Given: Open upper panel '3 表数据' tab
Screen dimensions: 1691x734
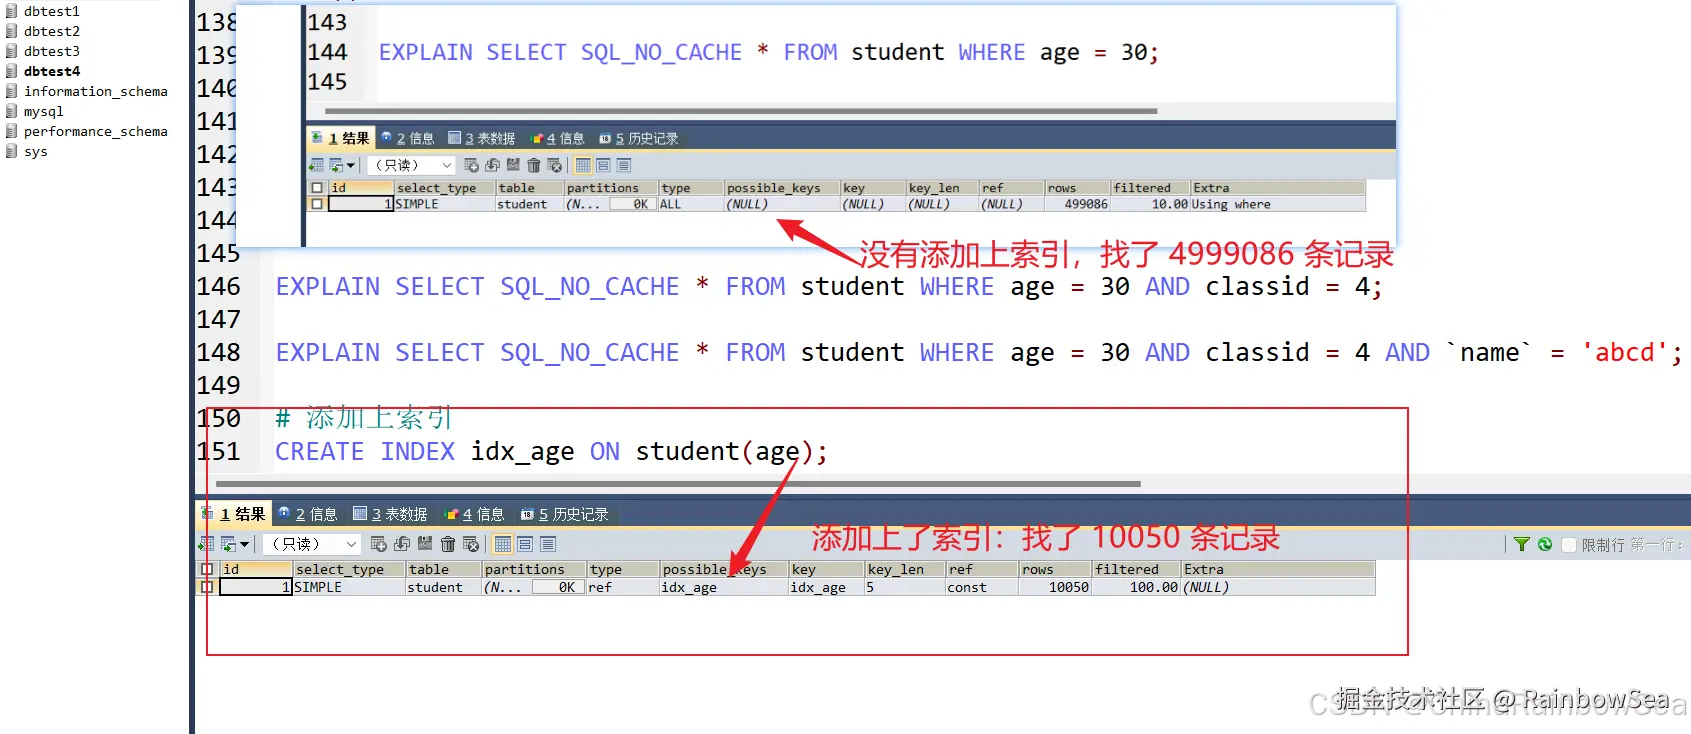Looking at the screenshot, I should pos(482,138).
